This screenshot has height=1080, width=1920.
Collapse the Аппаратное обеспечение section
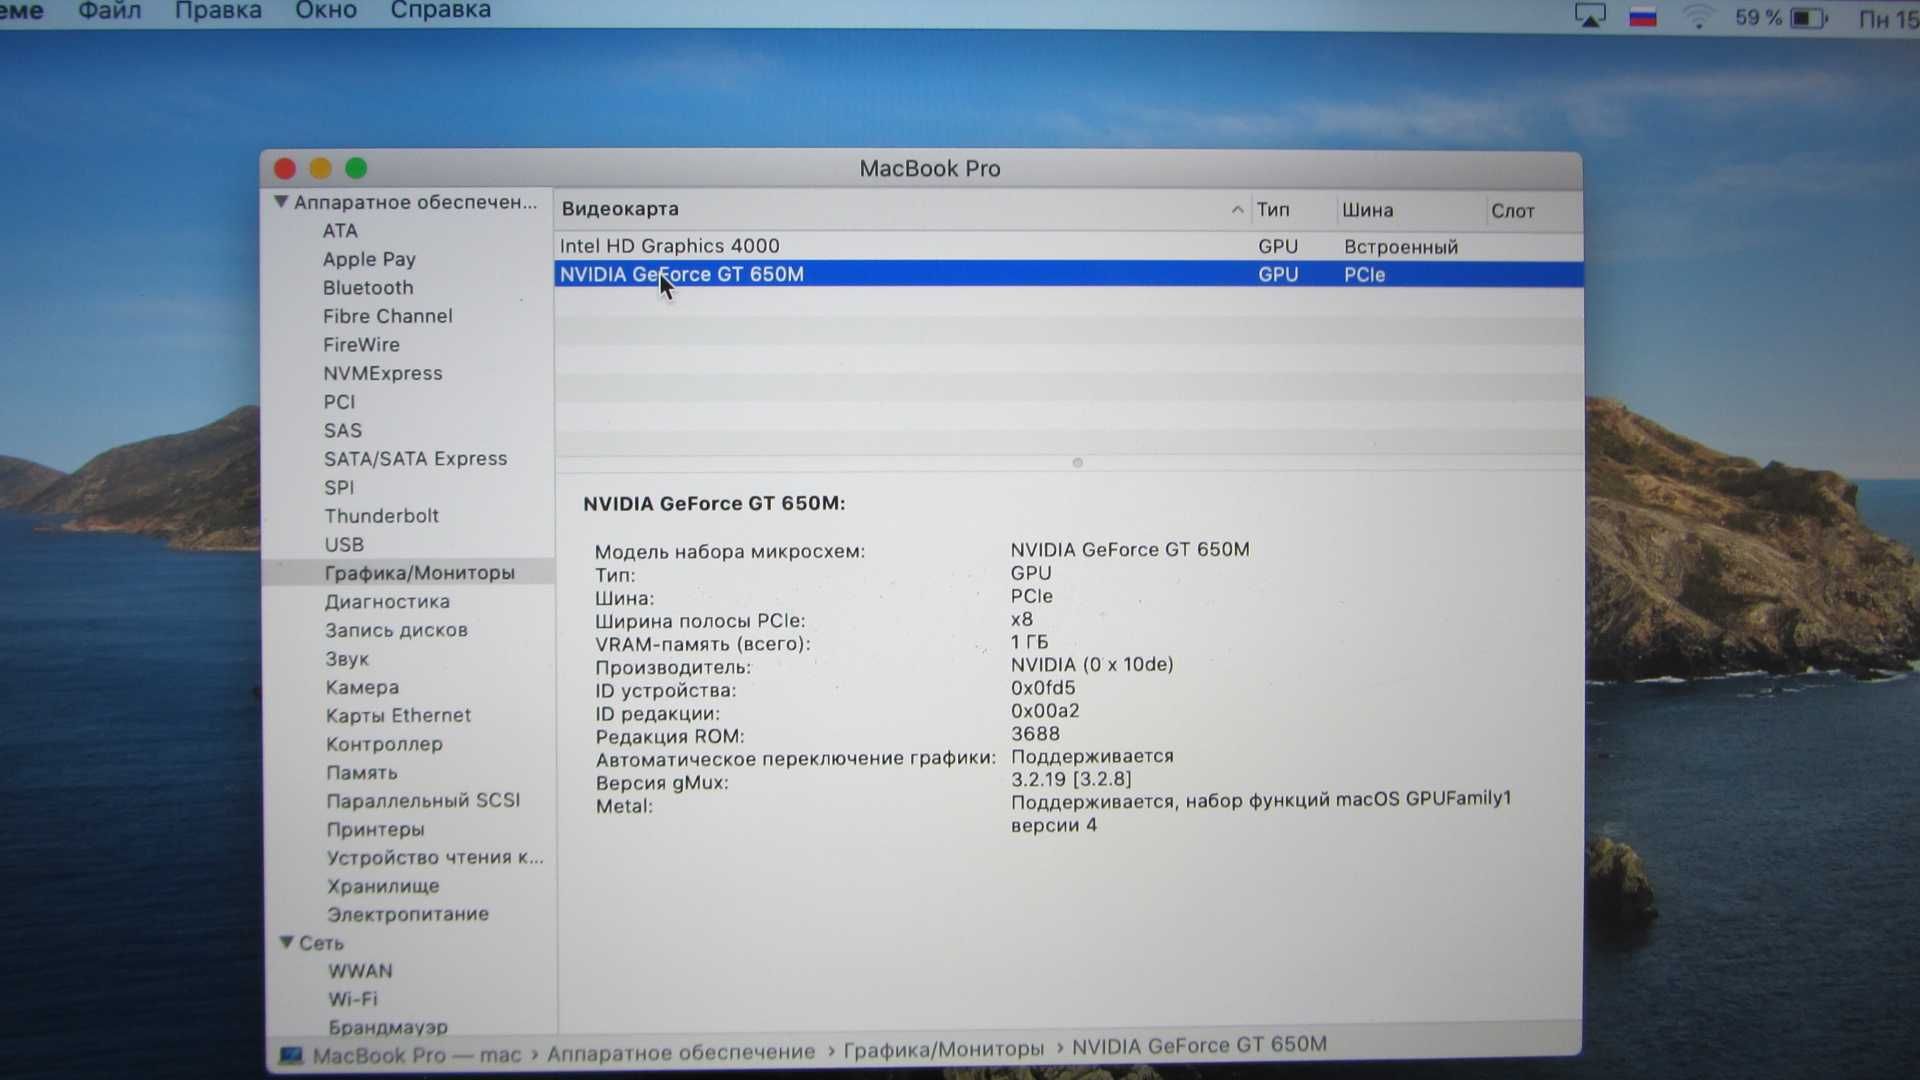(x=281, y=202)
